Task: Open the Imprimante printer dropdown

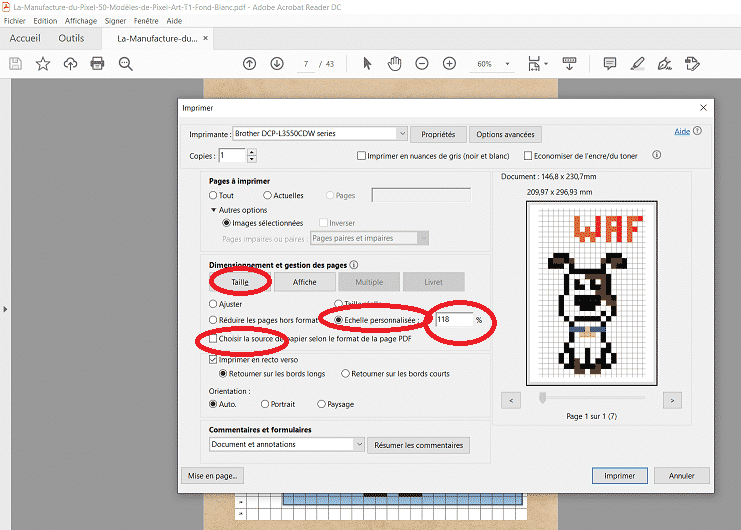Action: [402, 134]
